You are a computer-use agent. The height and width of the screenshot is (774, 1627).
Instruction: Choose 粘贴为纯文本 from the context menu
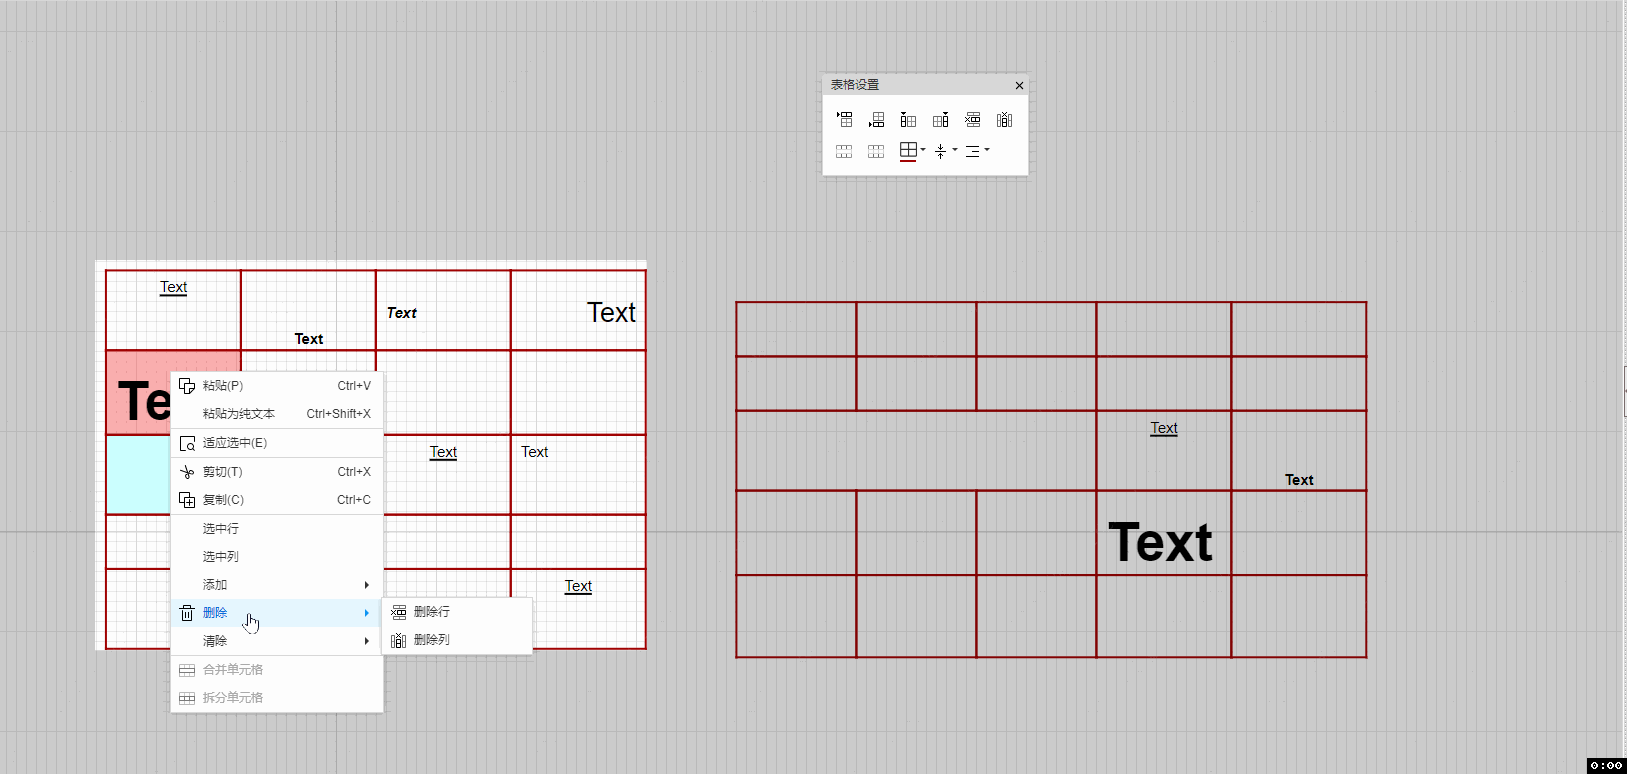(277, 414)
